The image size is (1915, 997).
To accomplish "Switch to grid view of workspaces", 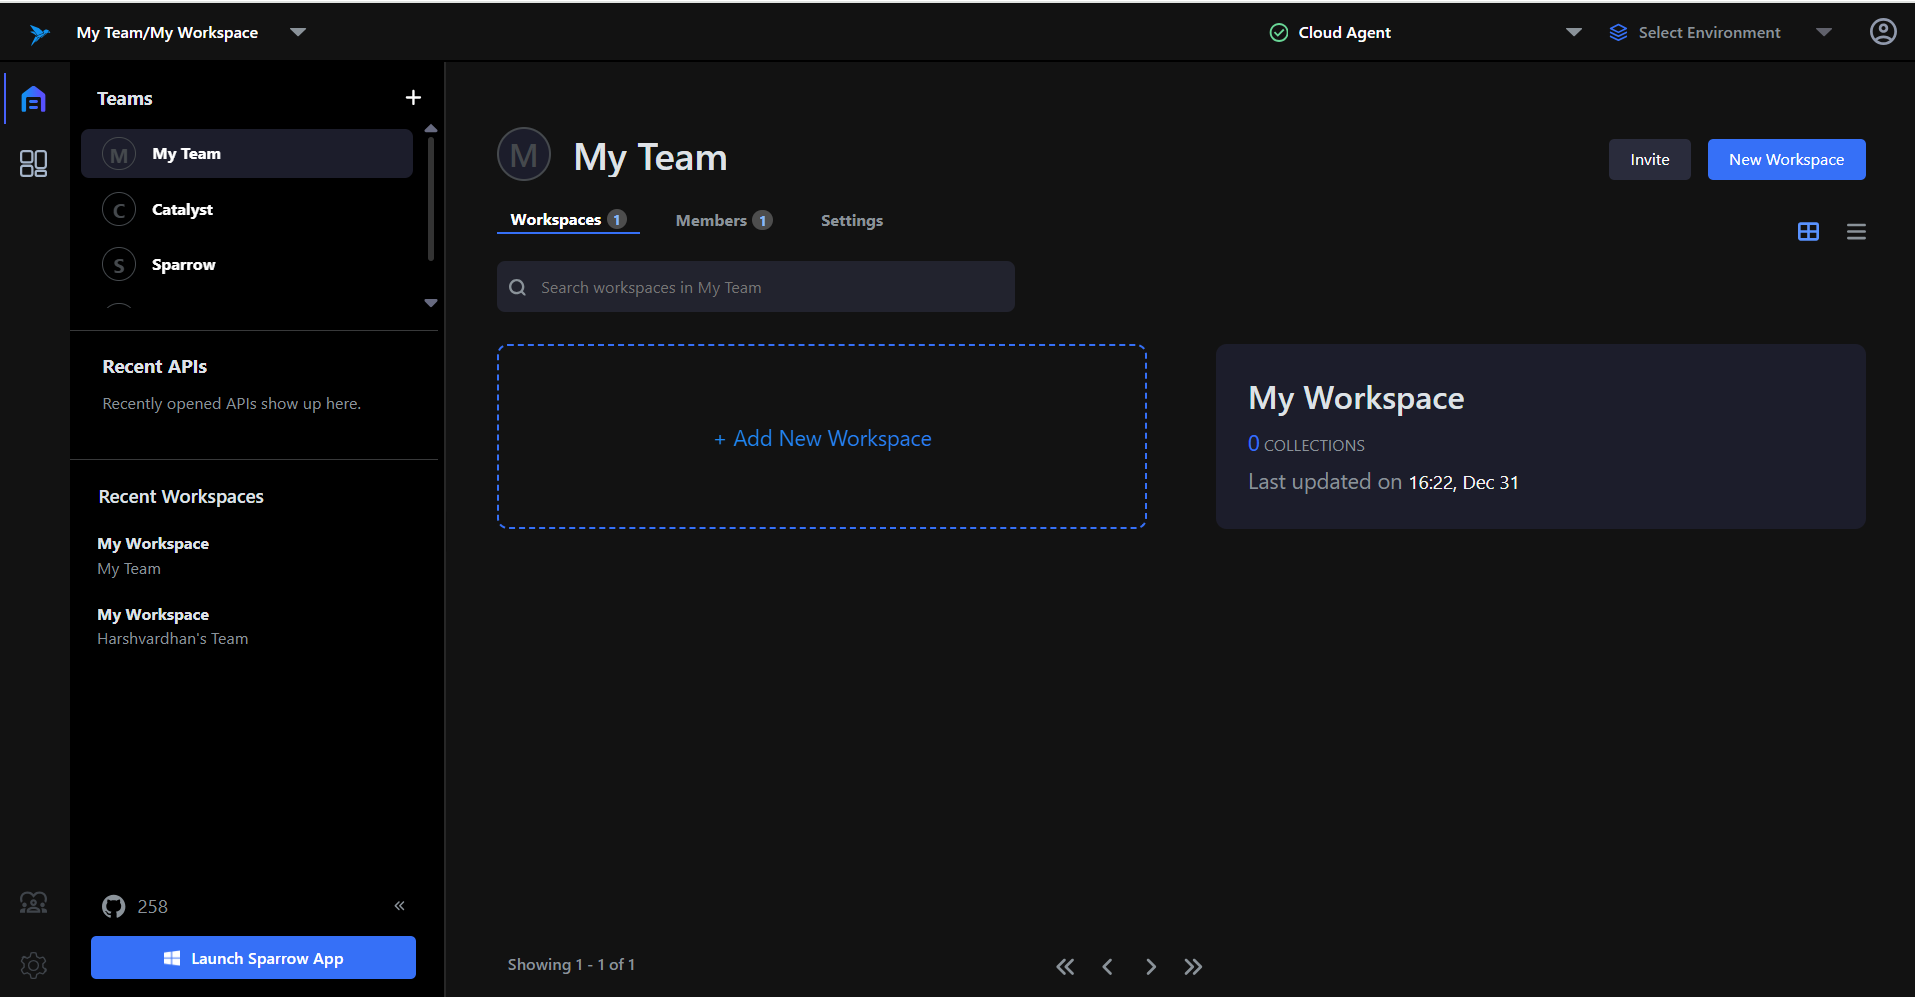I will click(x=1808, y=232).
